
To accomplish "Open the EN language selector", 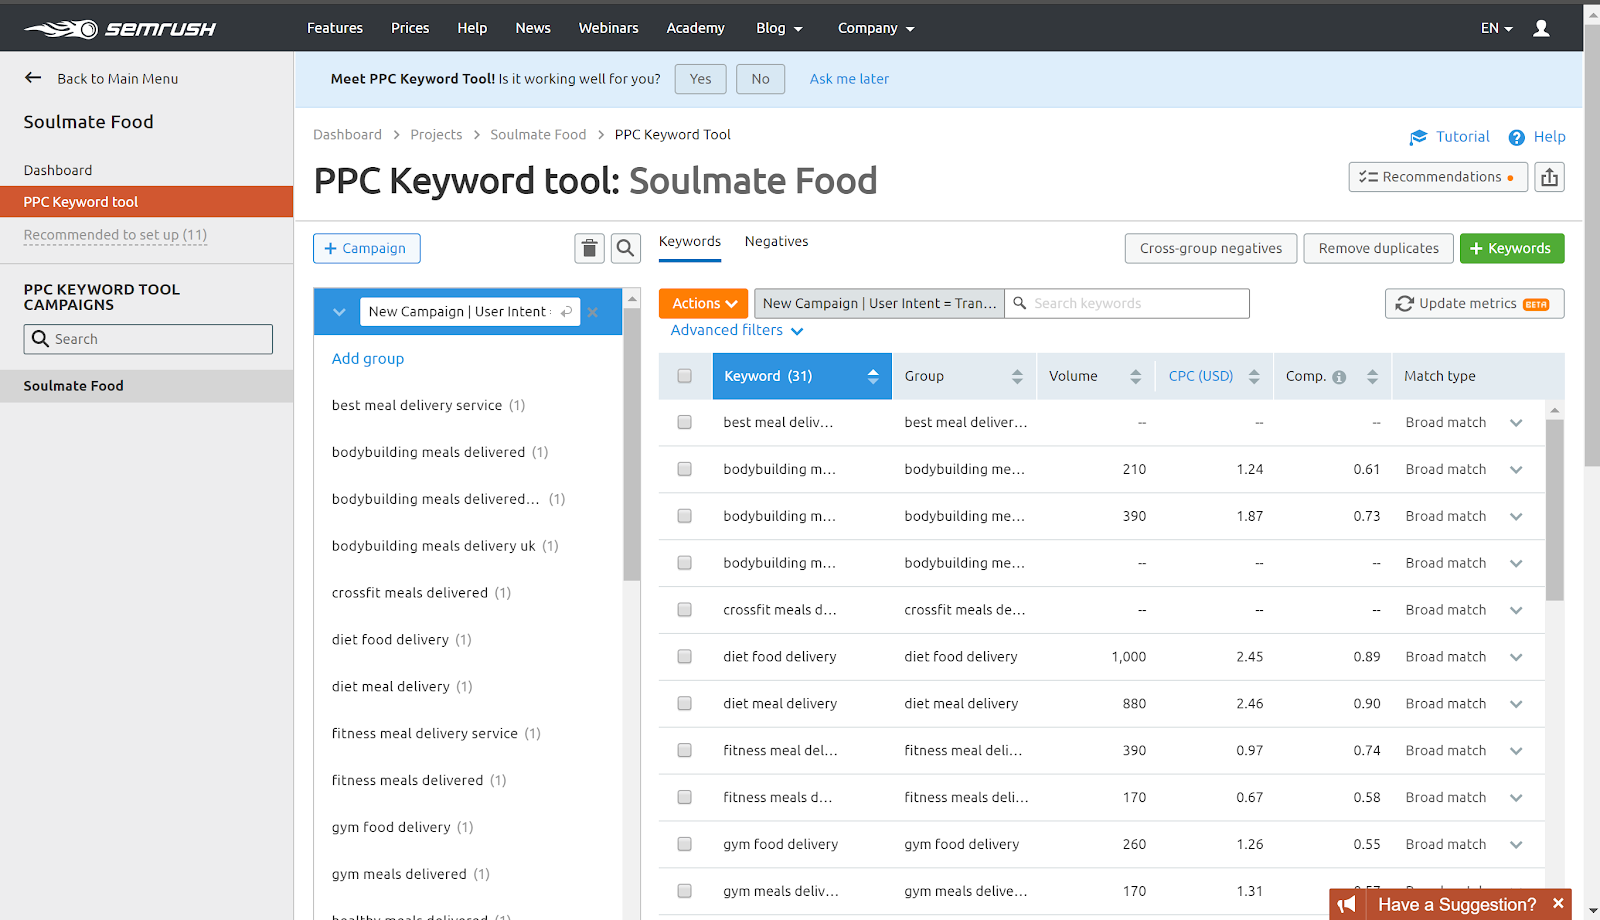I will click(1497, 28).
